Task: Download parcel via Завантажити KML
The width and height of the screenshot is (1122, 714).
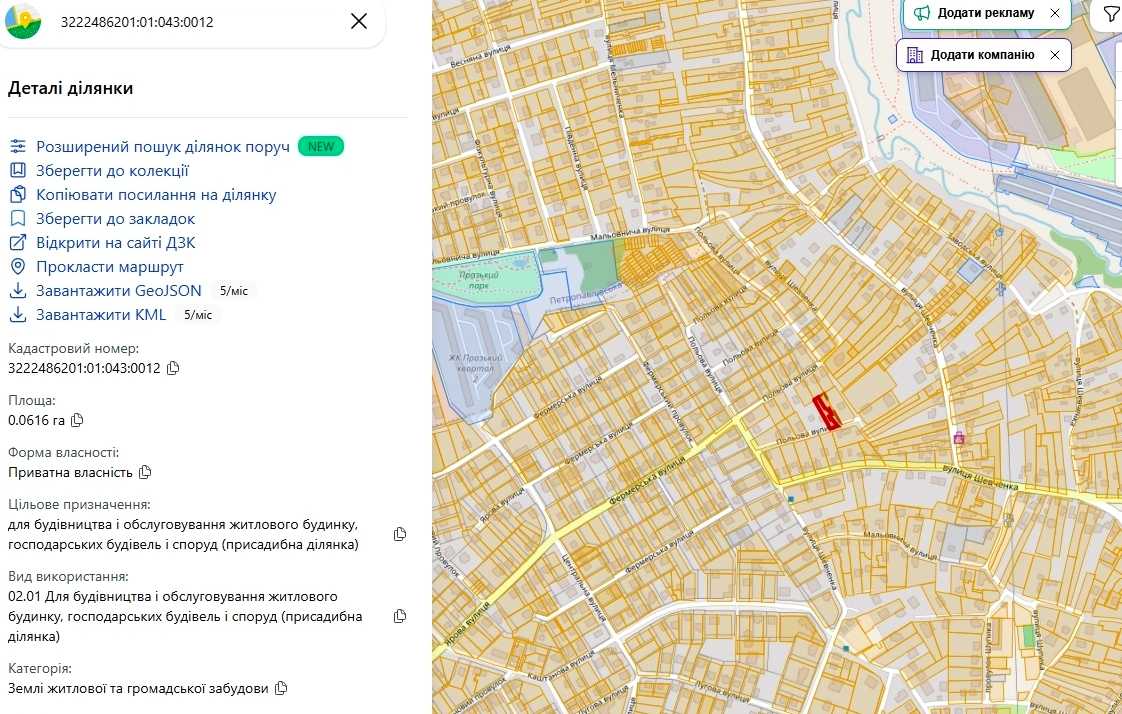Action: 101,315
